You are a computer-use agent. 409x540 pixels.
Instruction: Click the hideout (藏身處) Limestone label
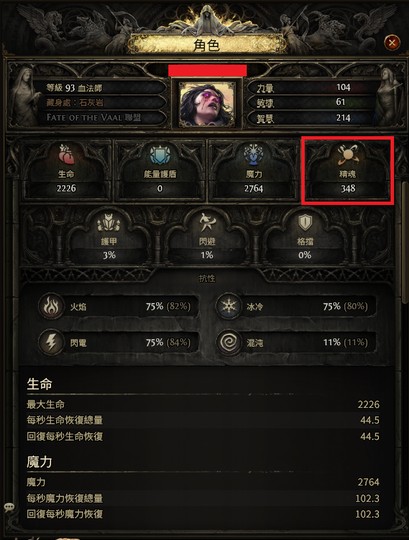tap(75, 102)
